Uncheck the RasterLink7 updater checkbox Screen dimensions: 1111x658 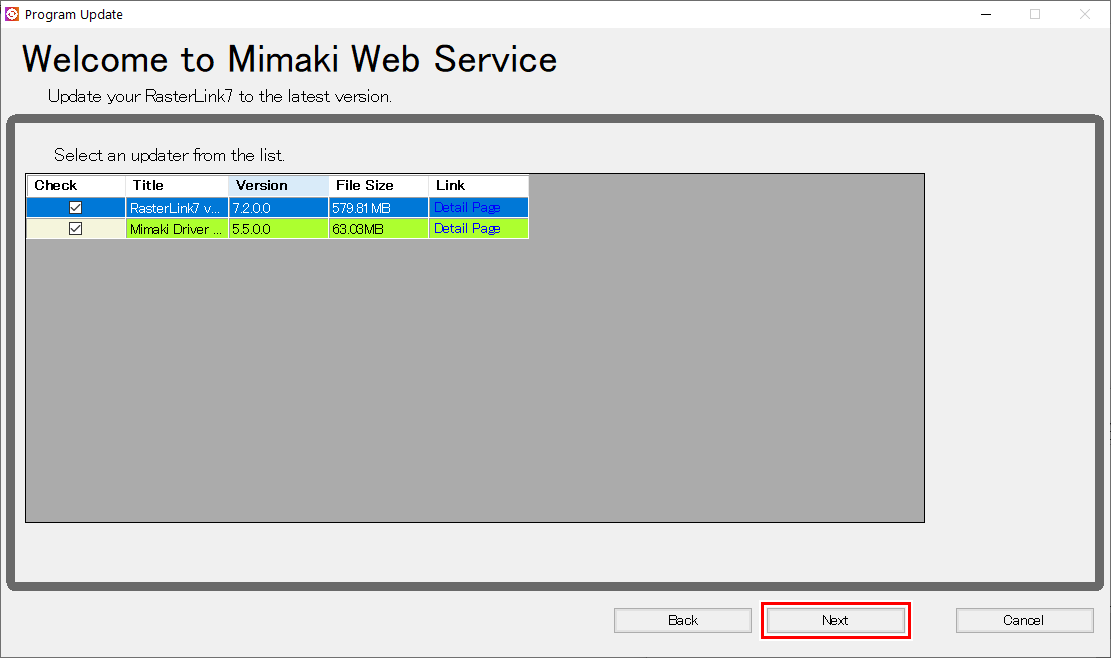click(75, 208)
